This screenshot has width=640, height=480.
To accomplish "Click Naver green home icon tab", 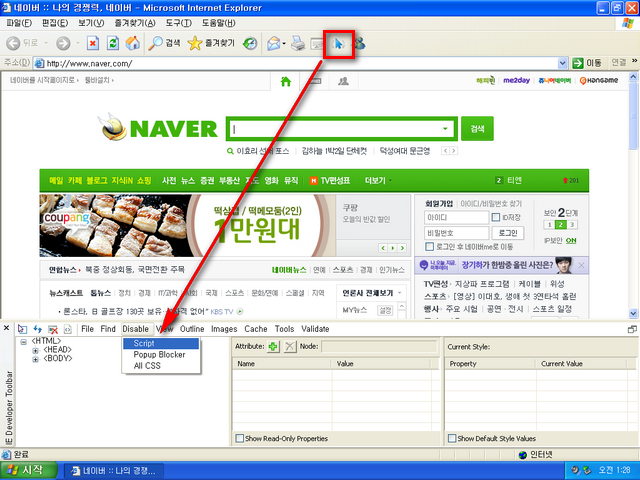I will pyautogui.click(x=286, y=82).
